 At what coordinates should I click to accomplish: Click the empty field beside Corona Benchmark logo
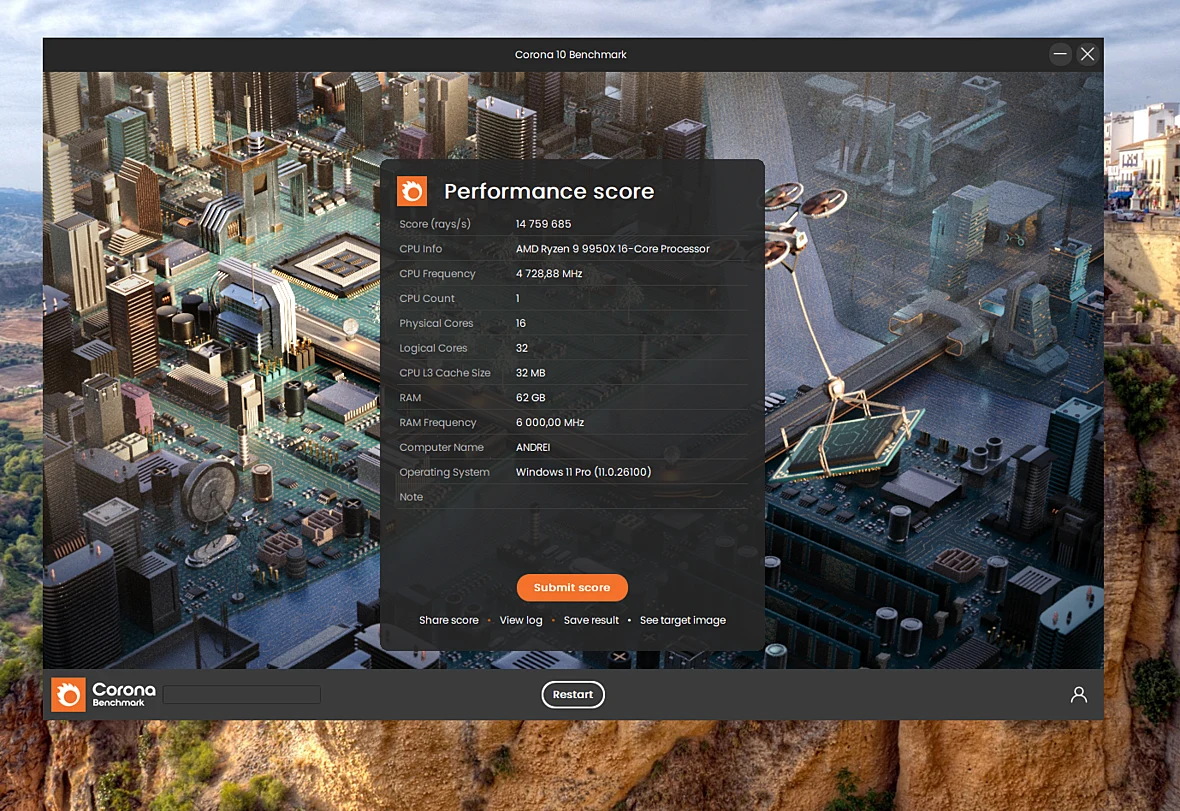(x=242, y=694)
